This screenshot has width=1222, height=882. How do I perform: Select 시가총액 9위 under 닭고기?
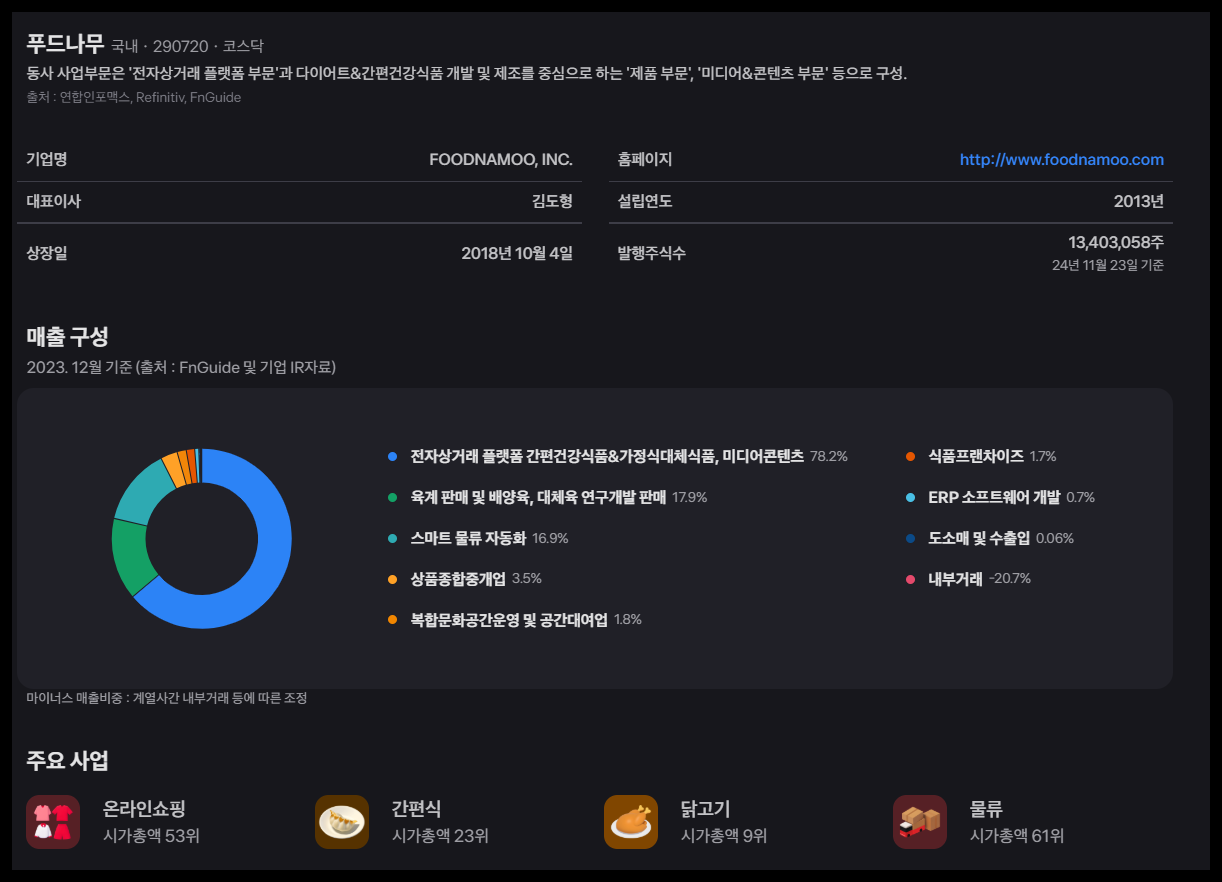pyautogui.click(x=724, y=836)
